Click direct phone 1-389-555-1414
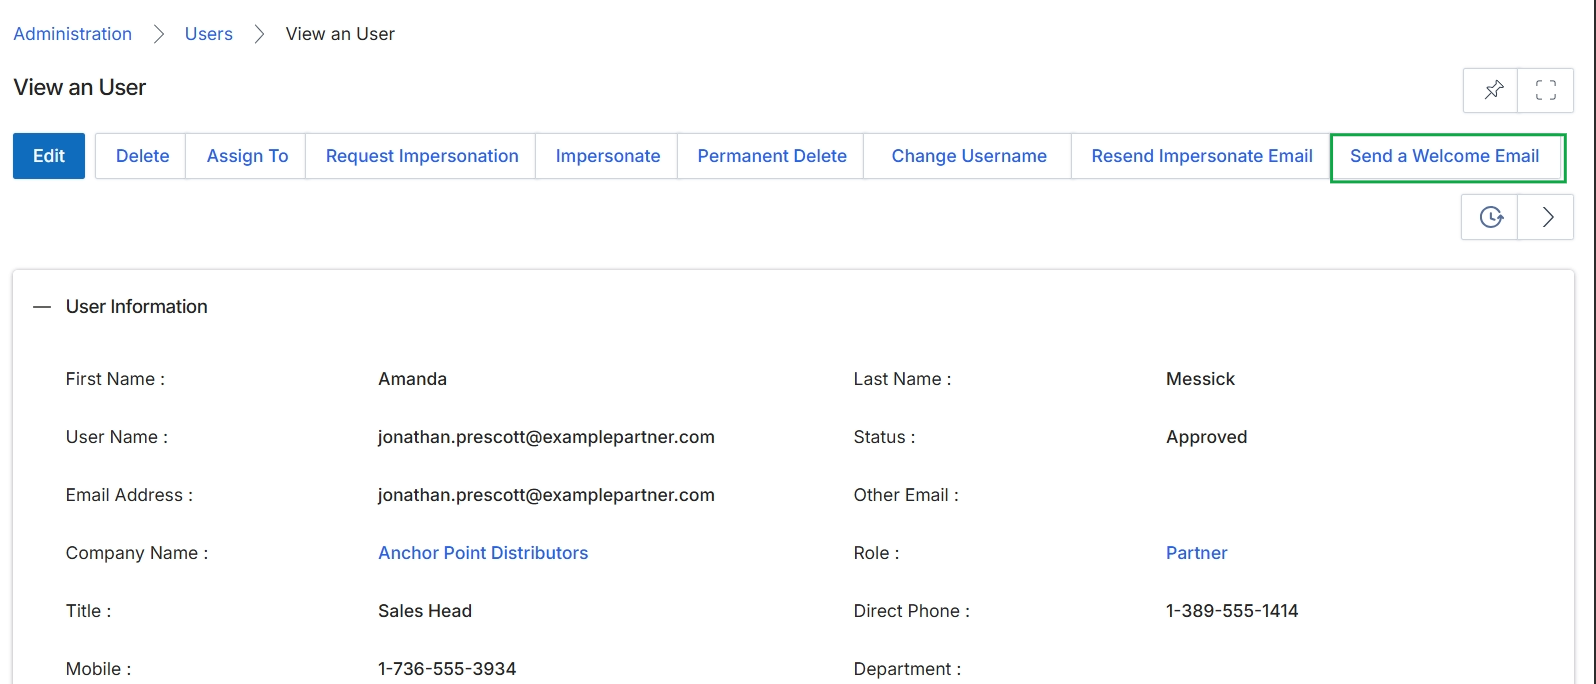This screenshot has height=684, width=1596. coord(1232,611)
